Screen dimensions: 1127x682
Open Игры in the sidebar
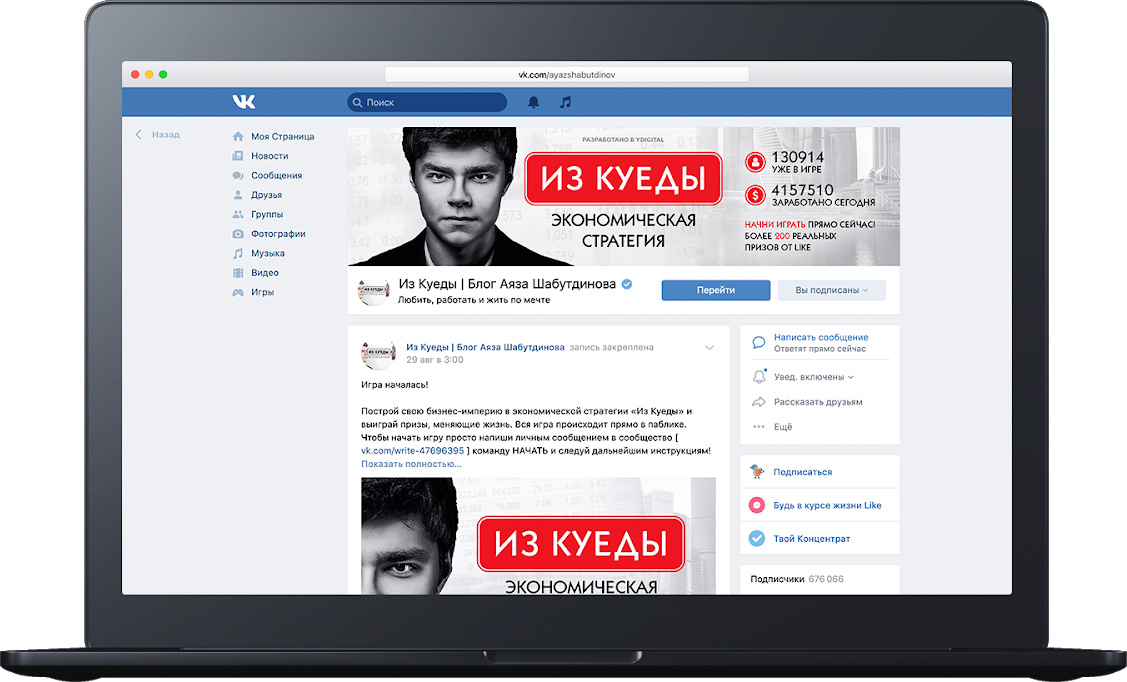(262, 292)
